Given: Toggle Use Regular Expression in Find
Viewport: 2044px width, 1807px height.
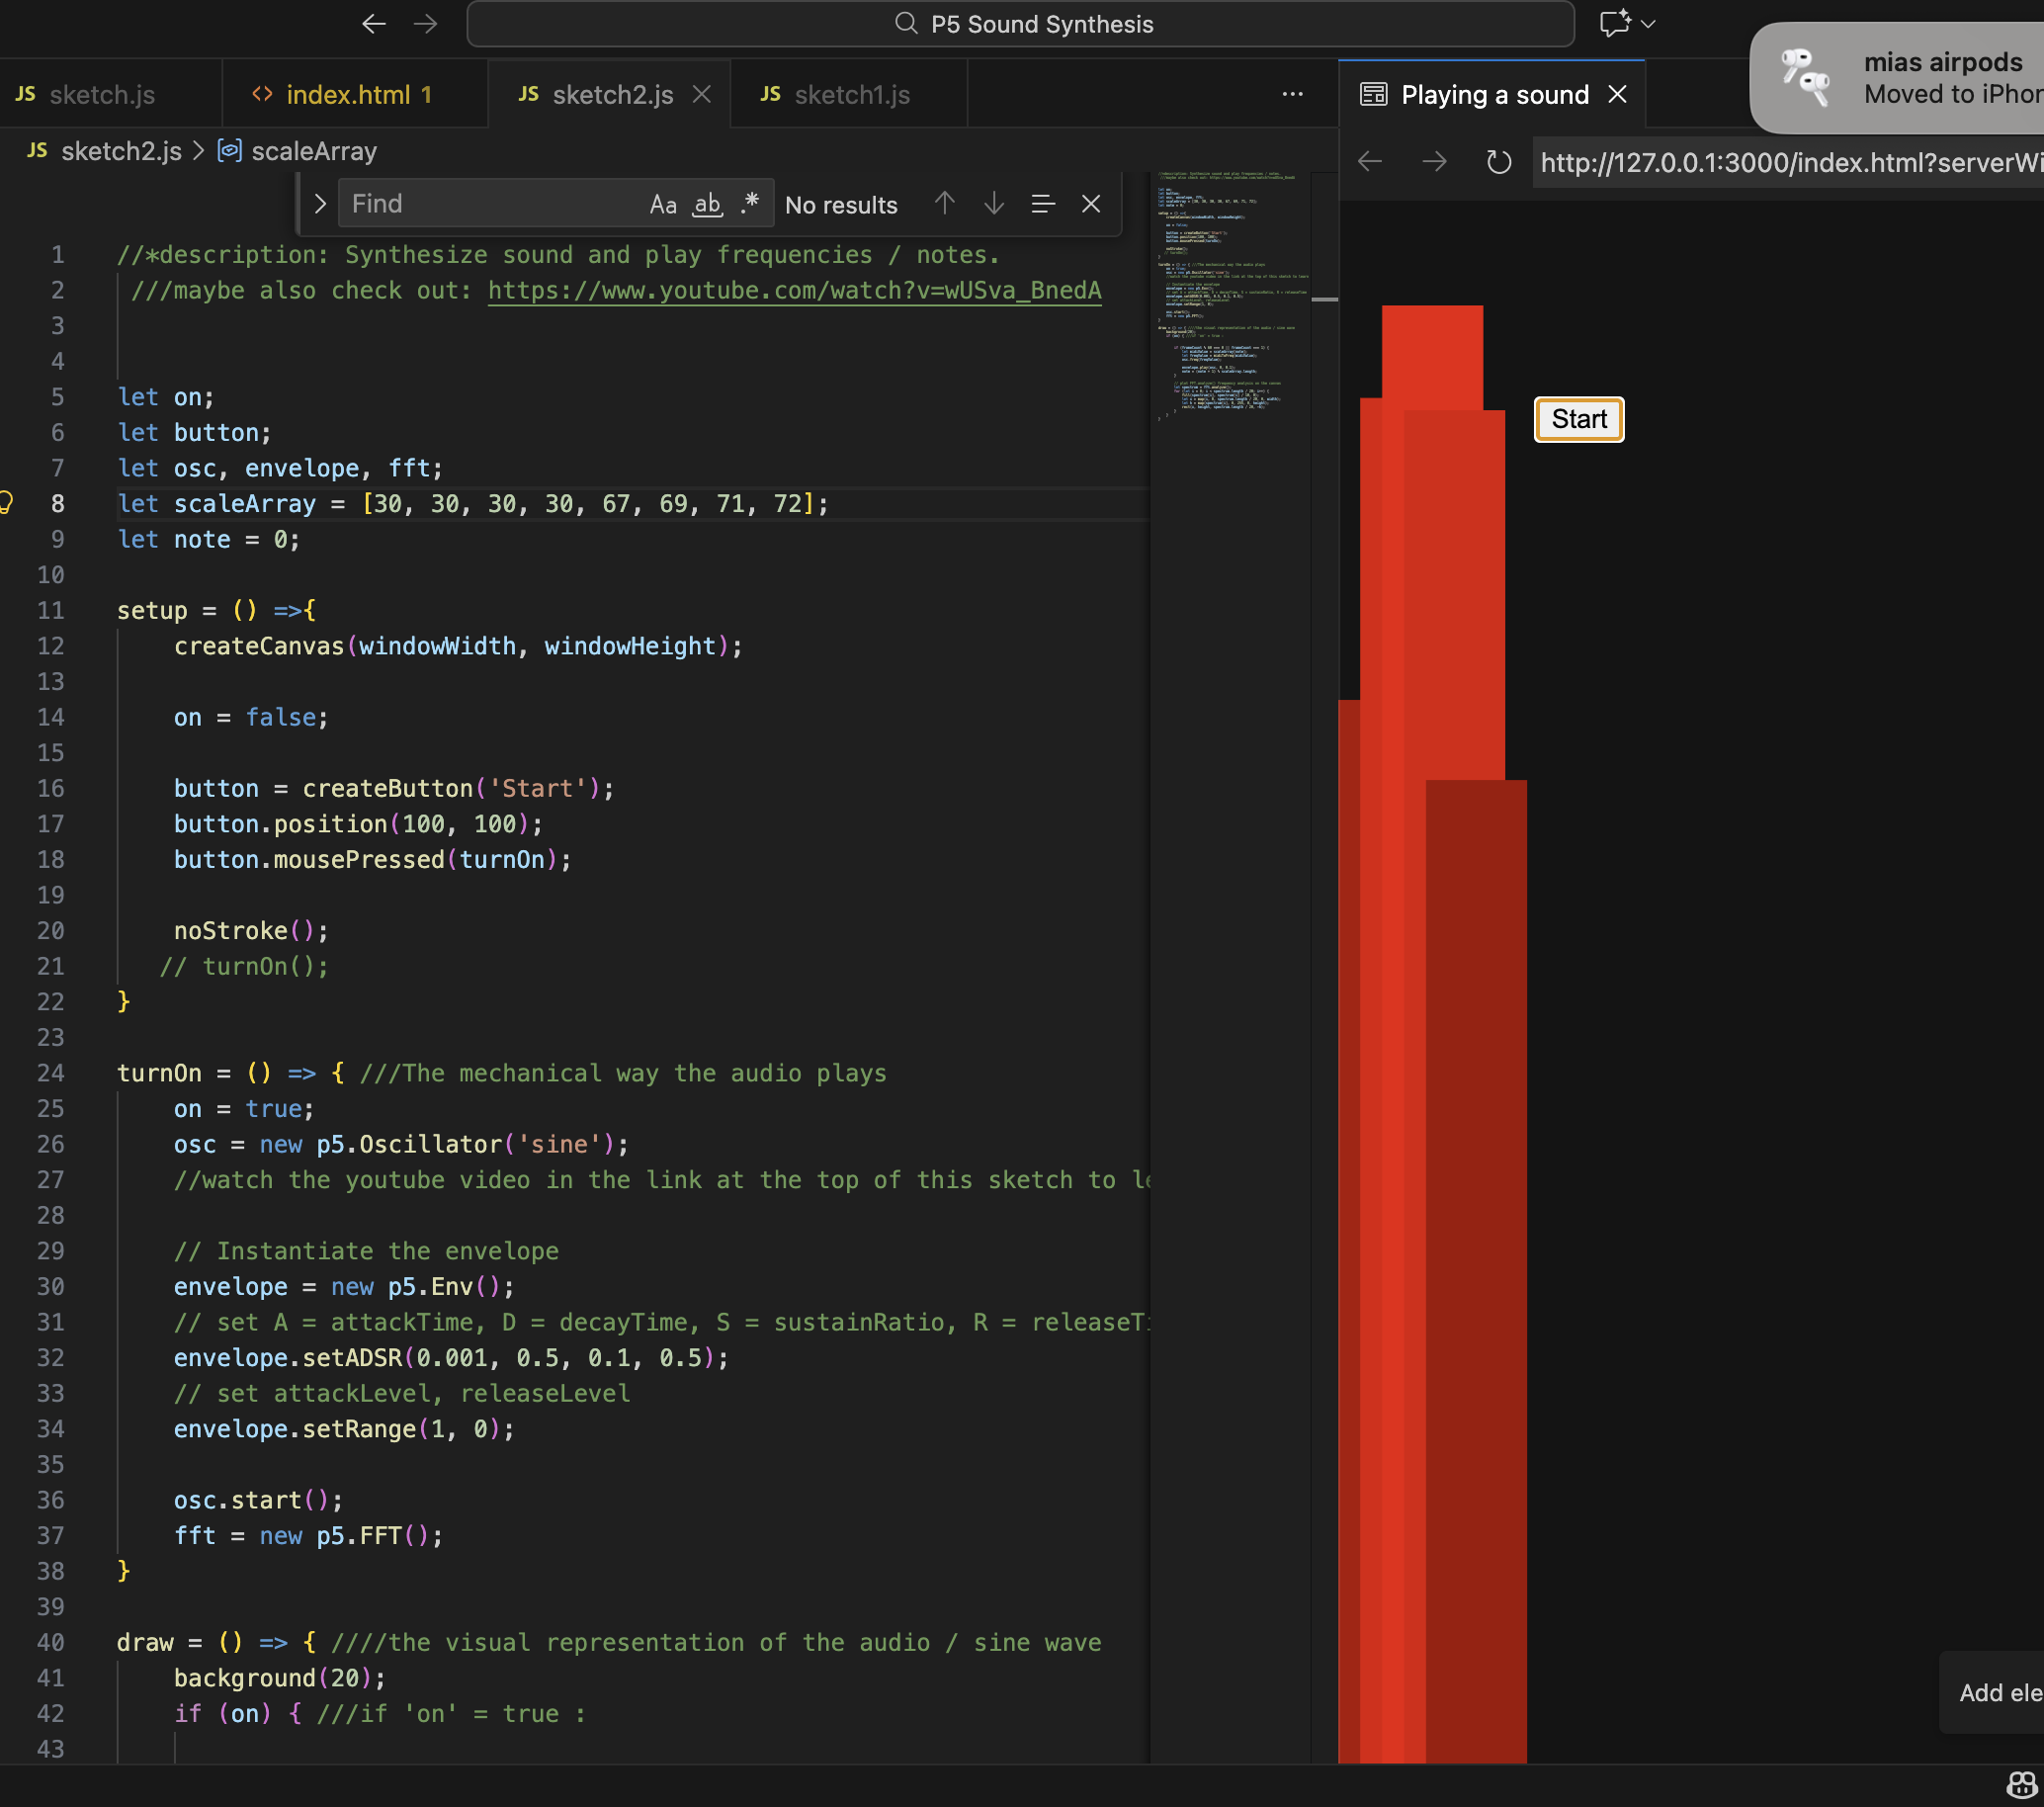Looking at the screenshot, I should 750,204.
